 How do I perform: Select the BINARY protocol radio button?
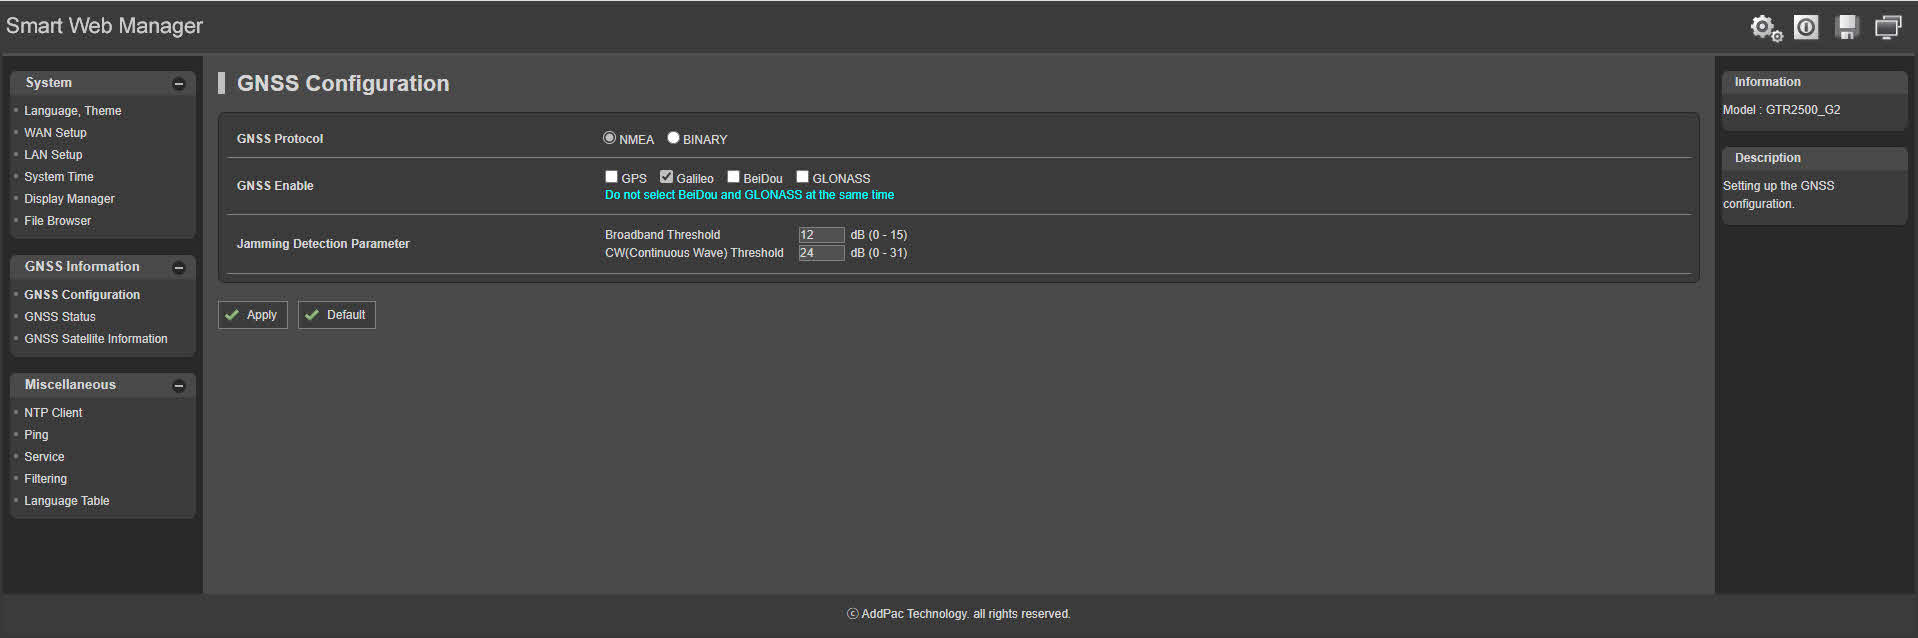click(x=673, y=138)
